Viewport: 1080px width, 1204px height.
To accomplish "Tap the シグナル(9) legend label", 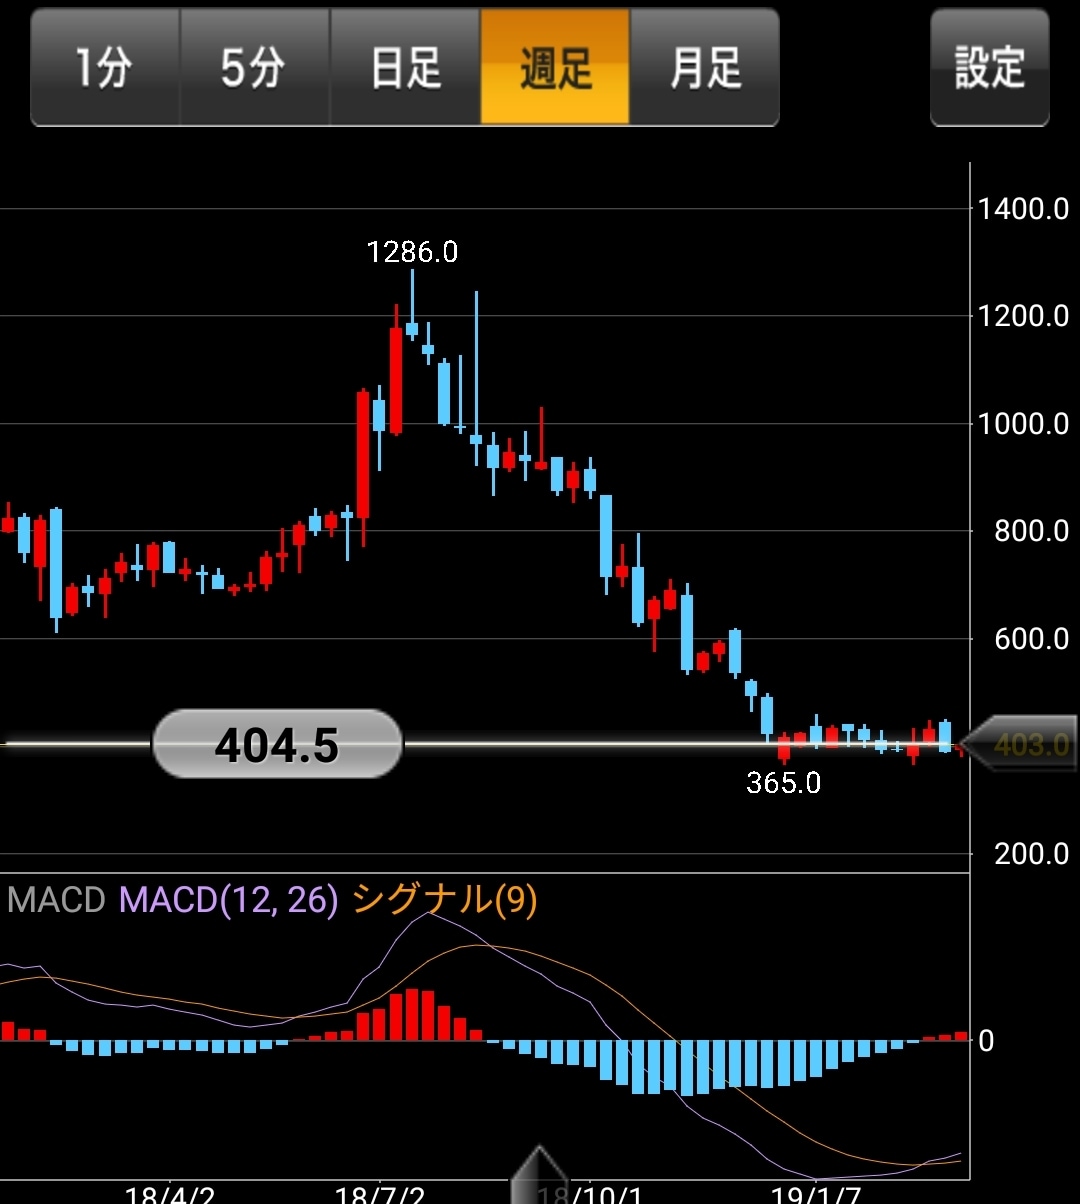I will tap(445, 900).
